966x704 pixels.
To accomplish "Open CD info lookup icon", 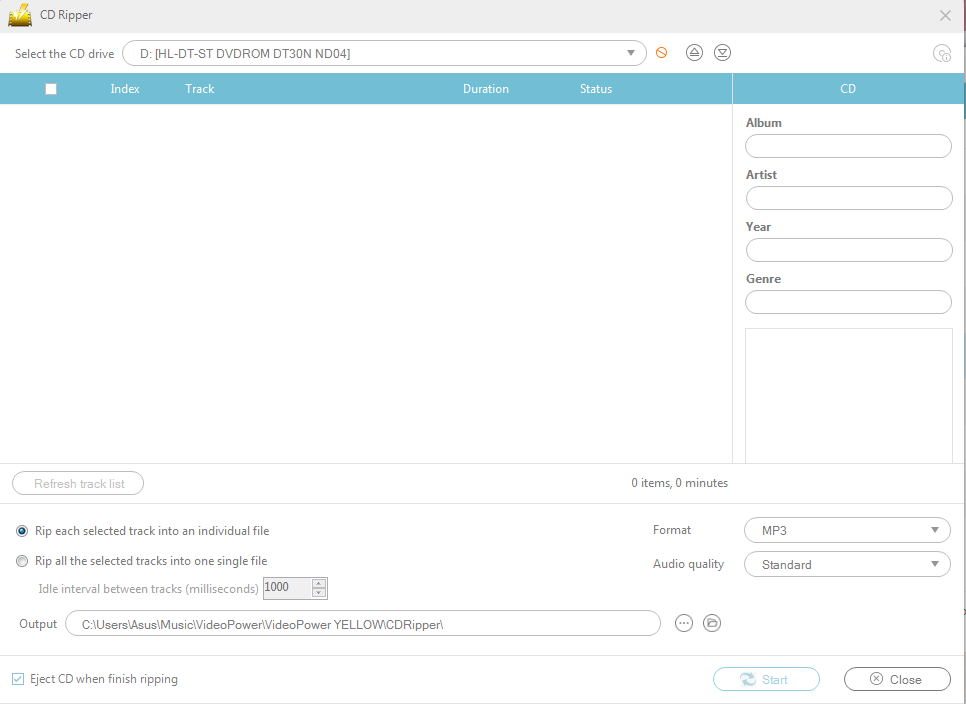I will coord(941,54).
